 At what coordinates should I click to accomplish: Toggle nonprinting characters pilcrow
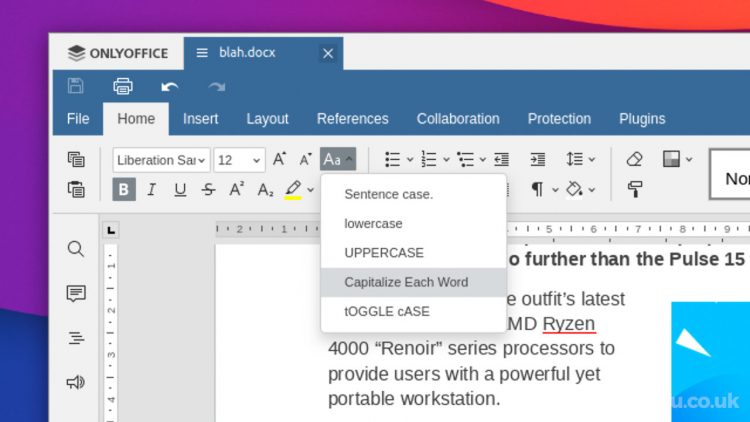click(x=538, y=189)
